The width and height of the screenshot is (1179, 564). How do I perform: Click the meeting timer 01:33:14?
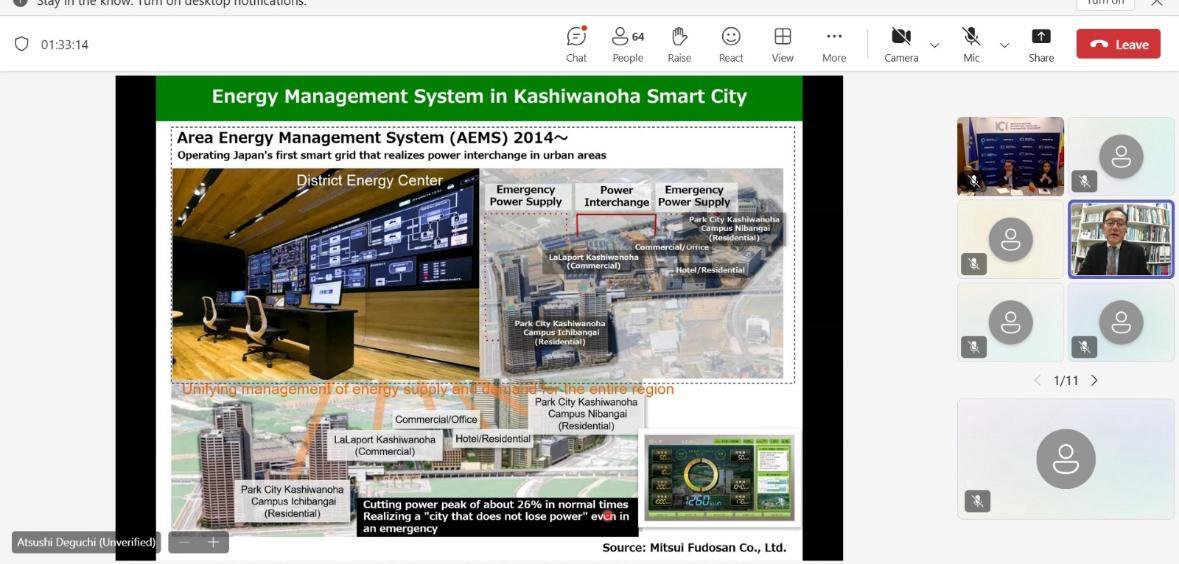point(65,44)
